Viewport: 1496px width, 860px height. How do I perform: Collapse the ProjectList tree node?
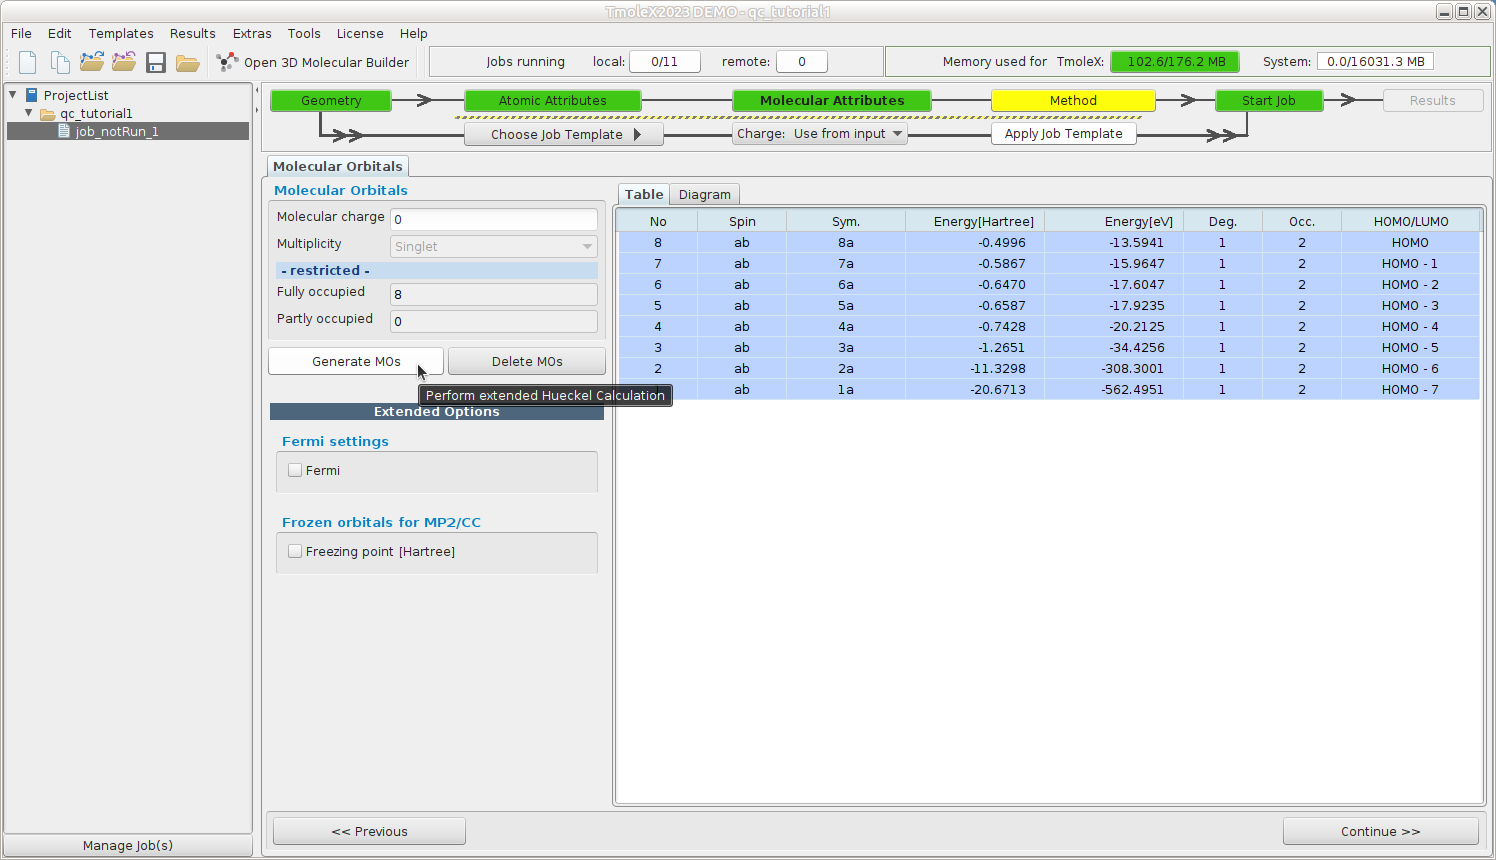pyautogui.click(x=13, y=95)
